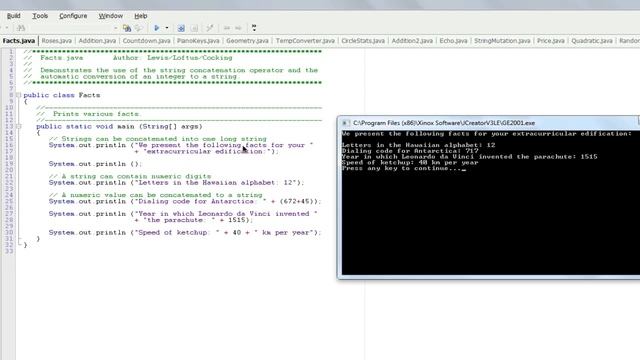Viewport: 640px width, 360px height.
Task: Click console output 'Dialing code for Antarctica: 717'
Action: tap(410, 151)
